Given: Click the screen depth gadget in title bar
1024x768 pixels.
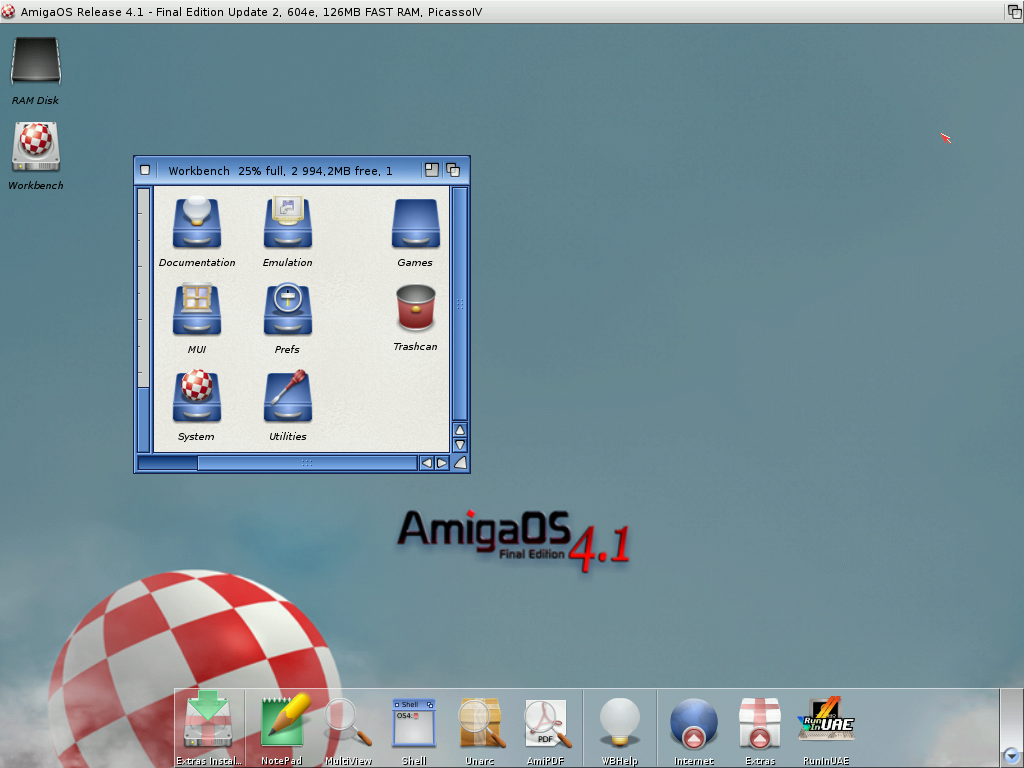Looking at the screenshot, I should pyautogui.click(x=1014, y=11).
